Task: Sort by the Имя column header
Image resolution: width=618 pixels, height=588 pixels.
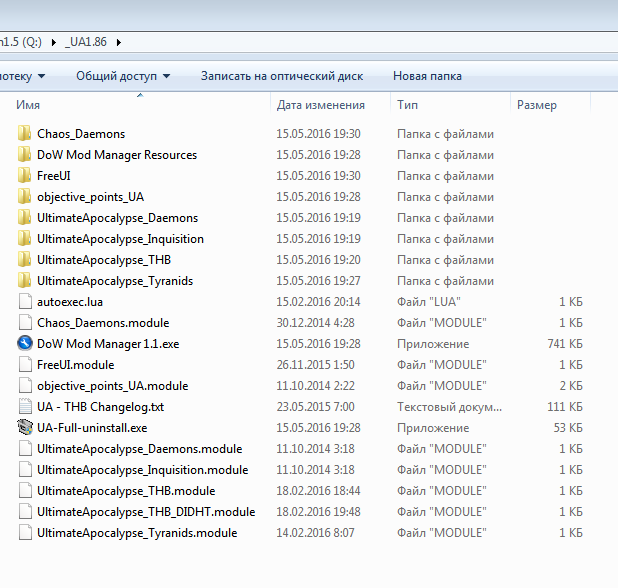Action: tap(28, 105)
